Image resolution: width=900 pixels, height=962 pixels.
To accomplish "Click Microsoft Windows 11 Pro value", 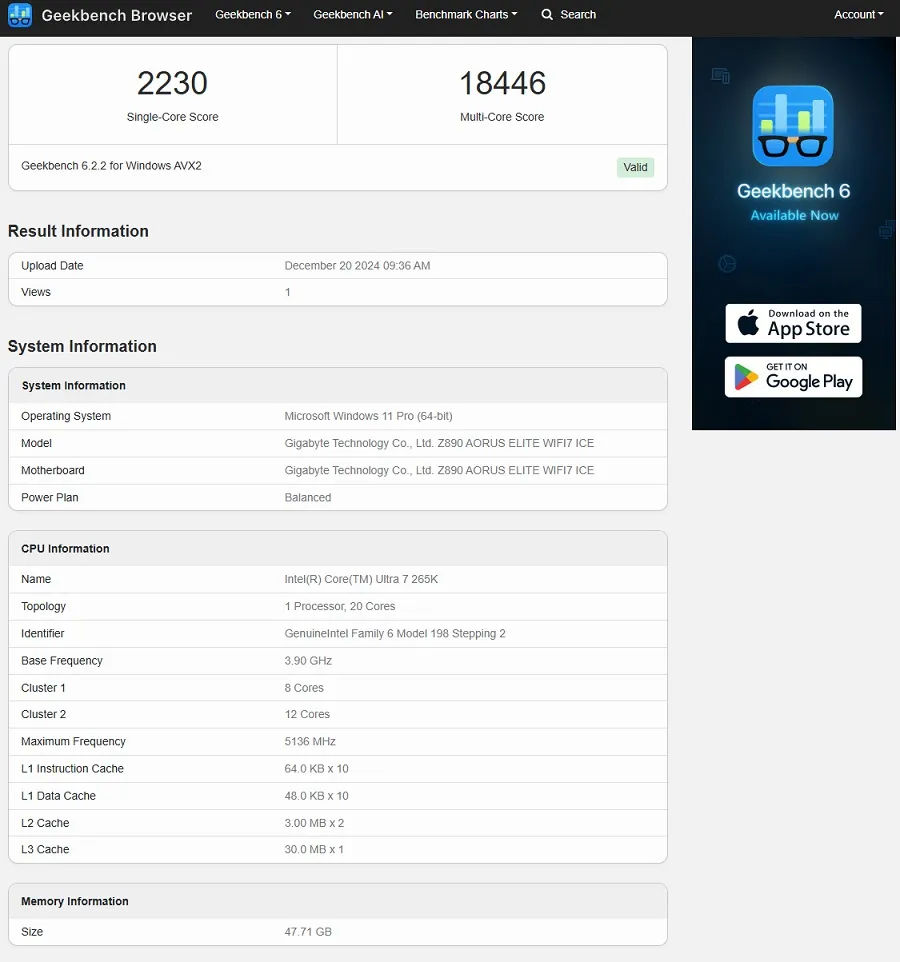I will (368, 416).
